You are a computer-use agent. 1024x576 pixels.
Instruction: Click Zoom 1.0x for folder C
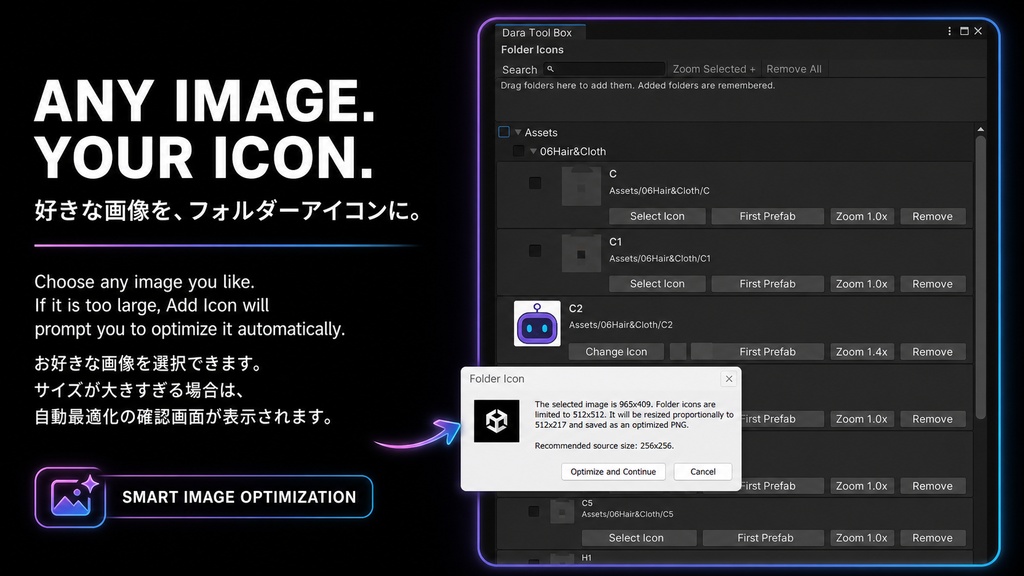(x=861, y=216)
